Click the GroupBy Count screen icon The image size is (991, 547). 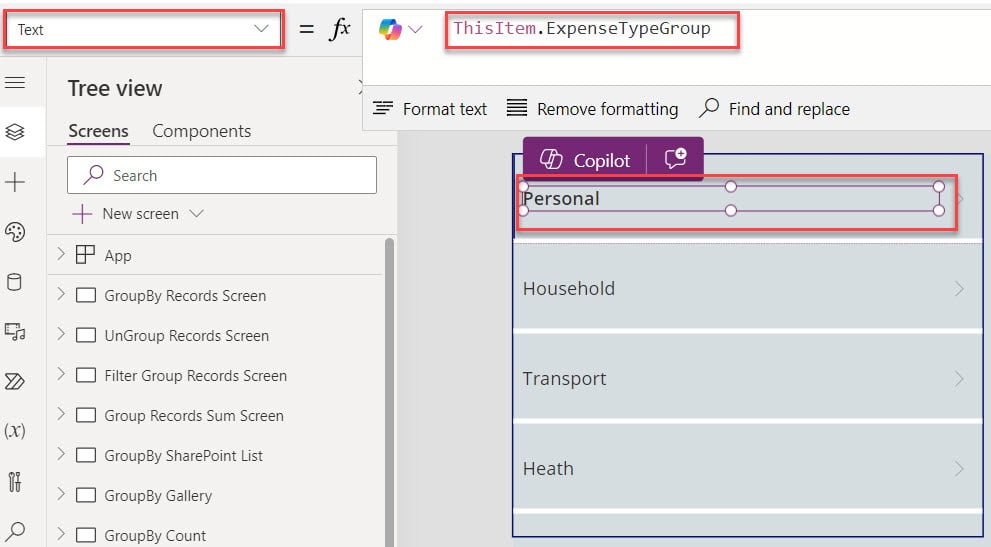[85, 535]
